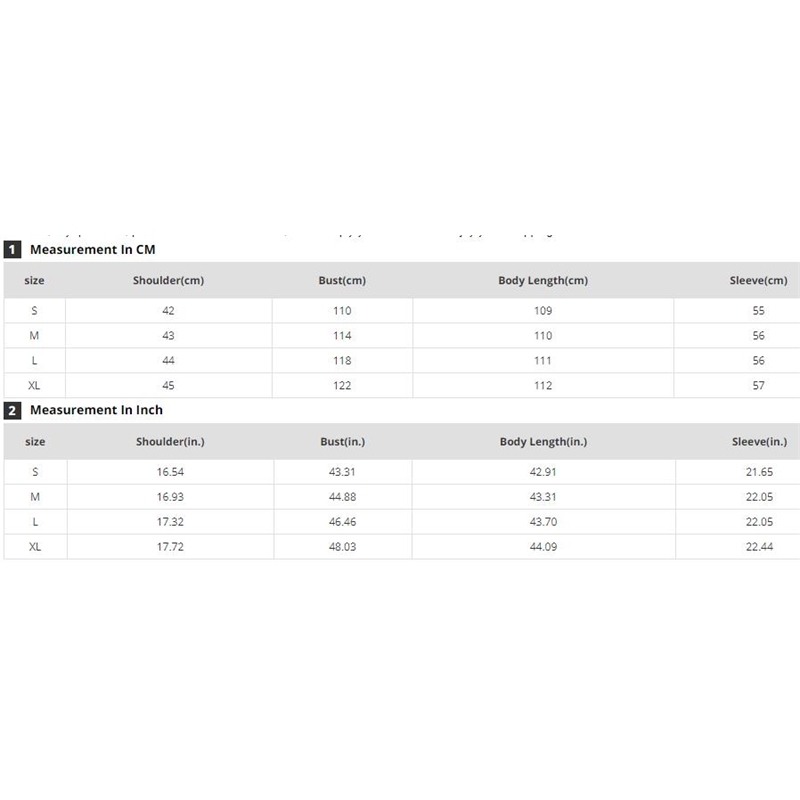Click the Bust(in.) column header
This screenshot has height=800, width=800.
343,441
